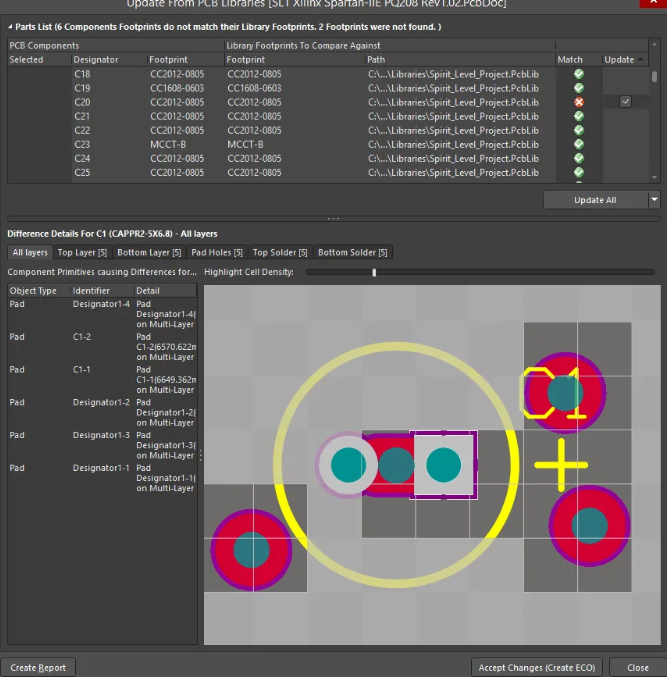The height and width of the screenshot is (677, 667).
Task: Open the Bottom Solder tab
Action: tap(353, 252)
